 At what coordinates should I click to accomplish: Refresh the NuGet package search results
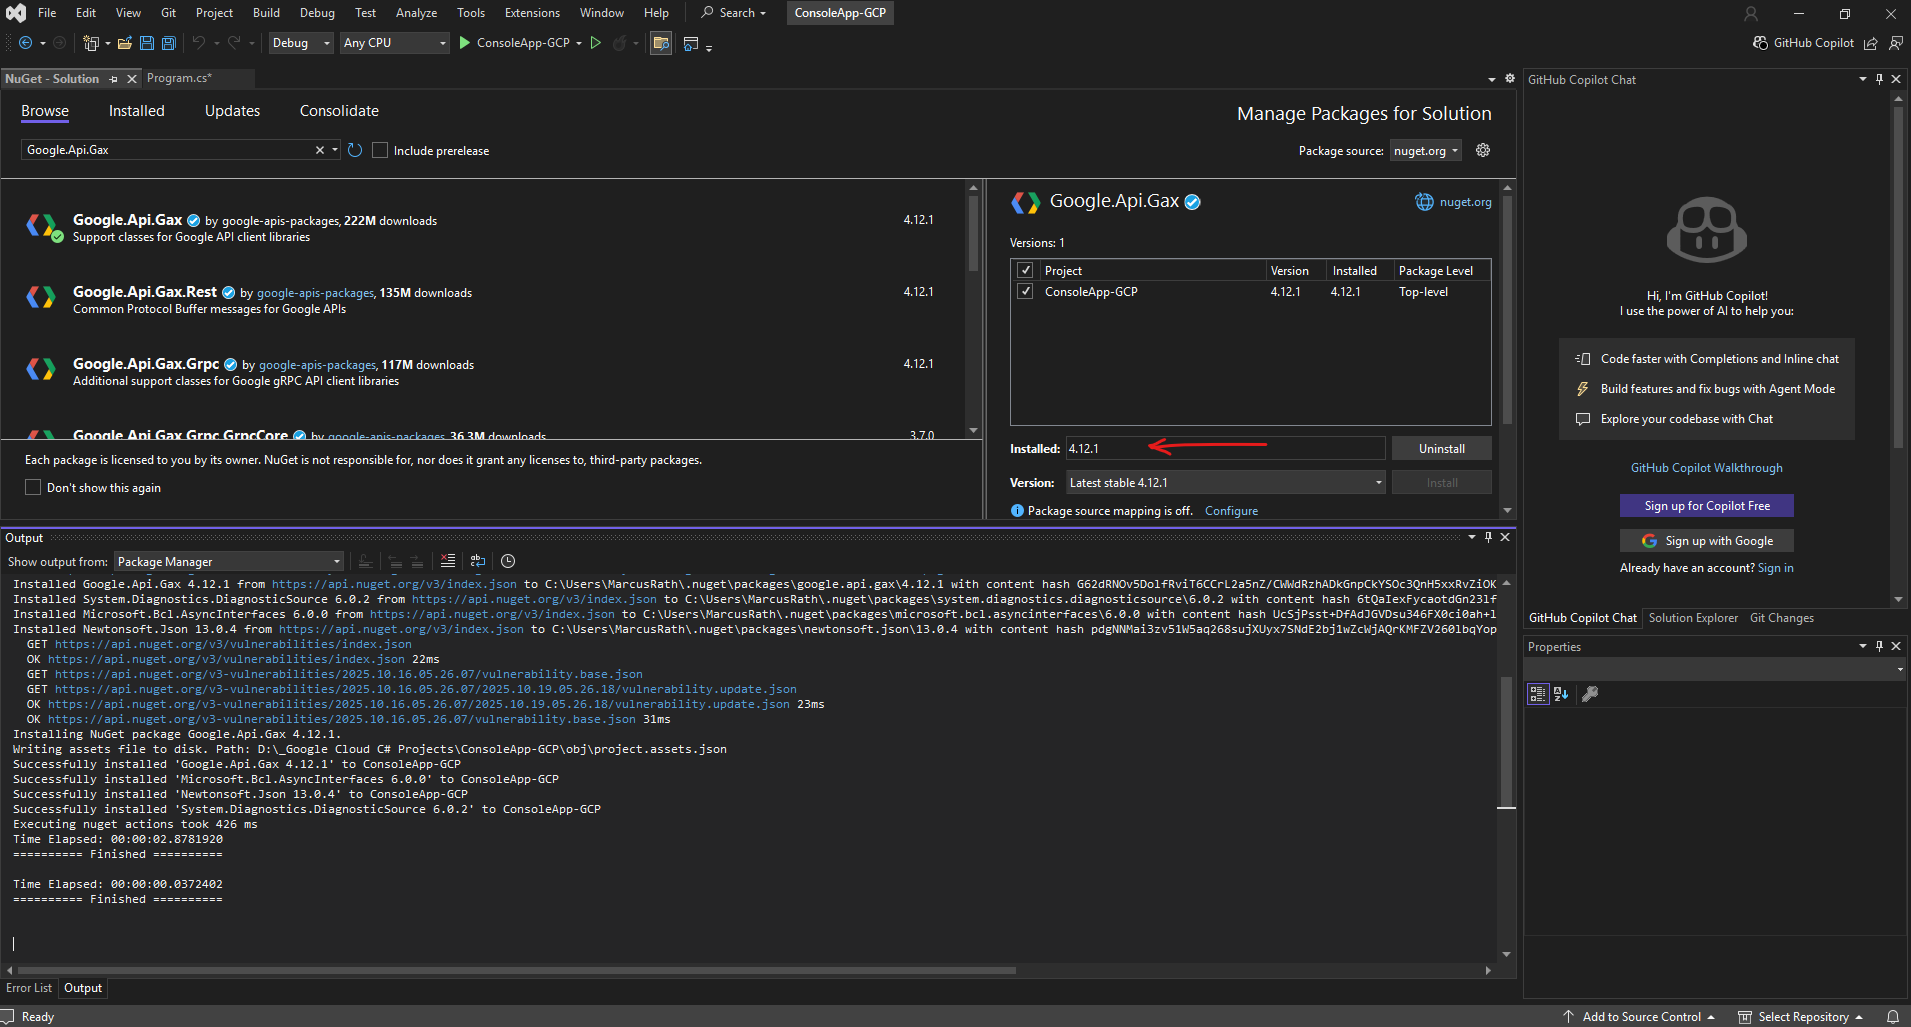coord(355,150)
